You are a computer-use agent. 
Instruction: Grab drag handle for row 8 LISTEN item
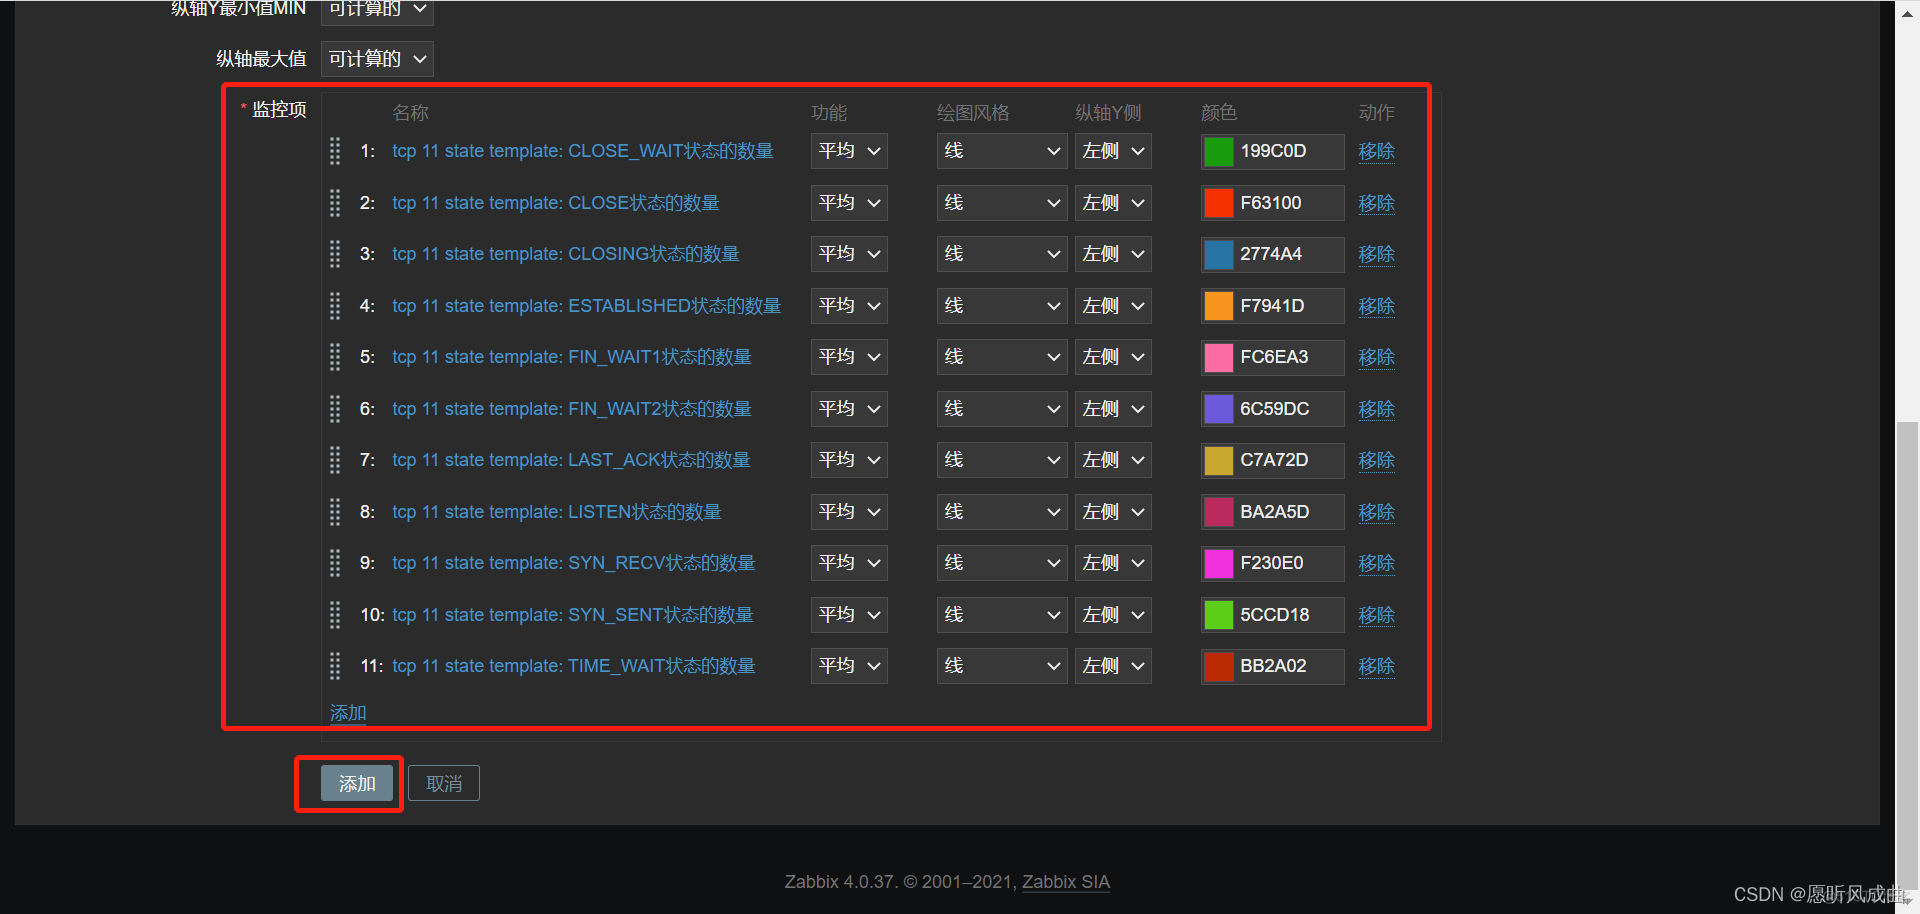[335, 512]
